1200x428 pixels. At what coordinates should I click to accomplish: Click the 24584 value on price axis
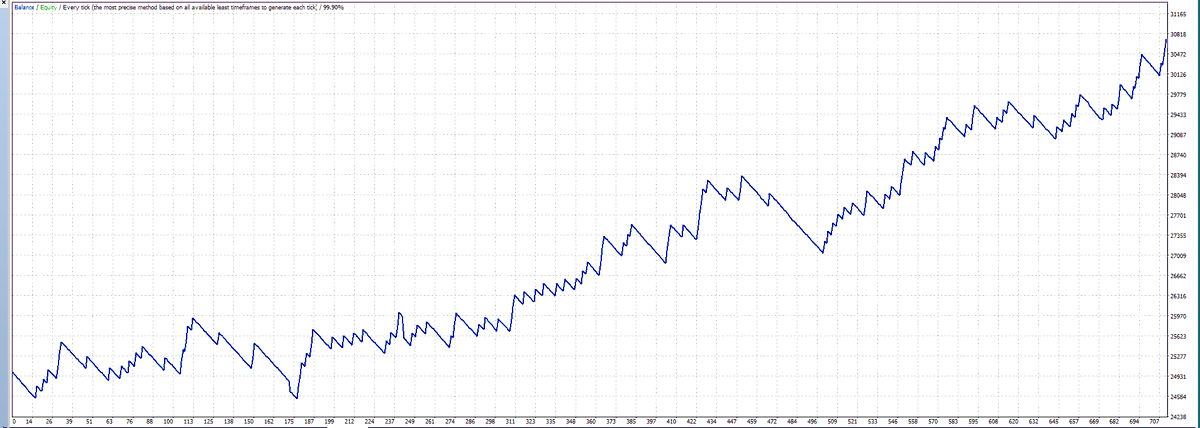pos(1176,397)
